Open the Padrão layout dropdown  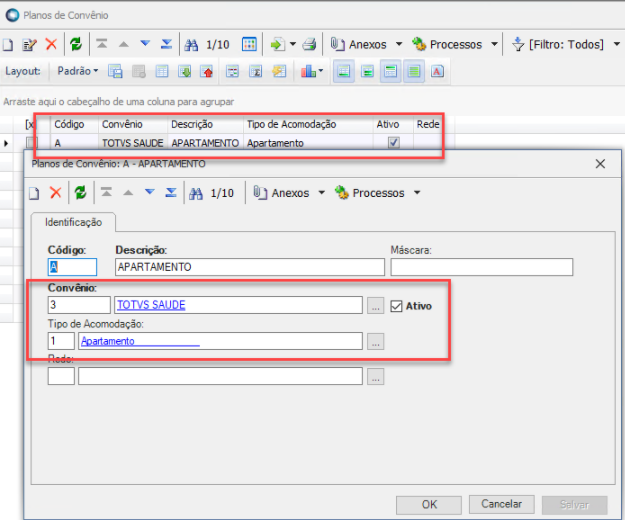(78, 71)
